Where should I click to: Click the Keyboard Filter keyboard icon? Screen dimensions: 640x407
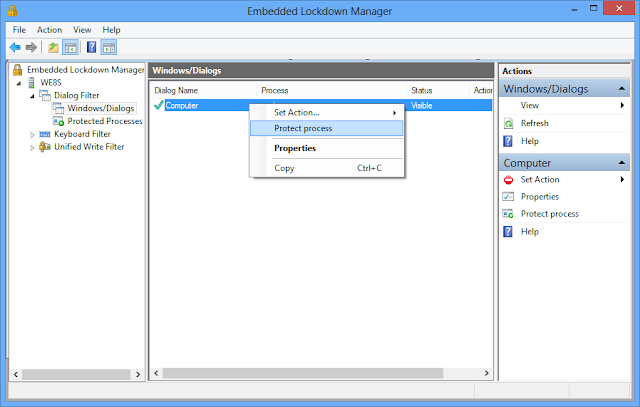click(44, 134)
